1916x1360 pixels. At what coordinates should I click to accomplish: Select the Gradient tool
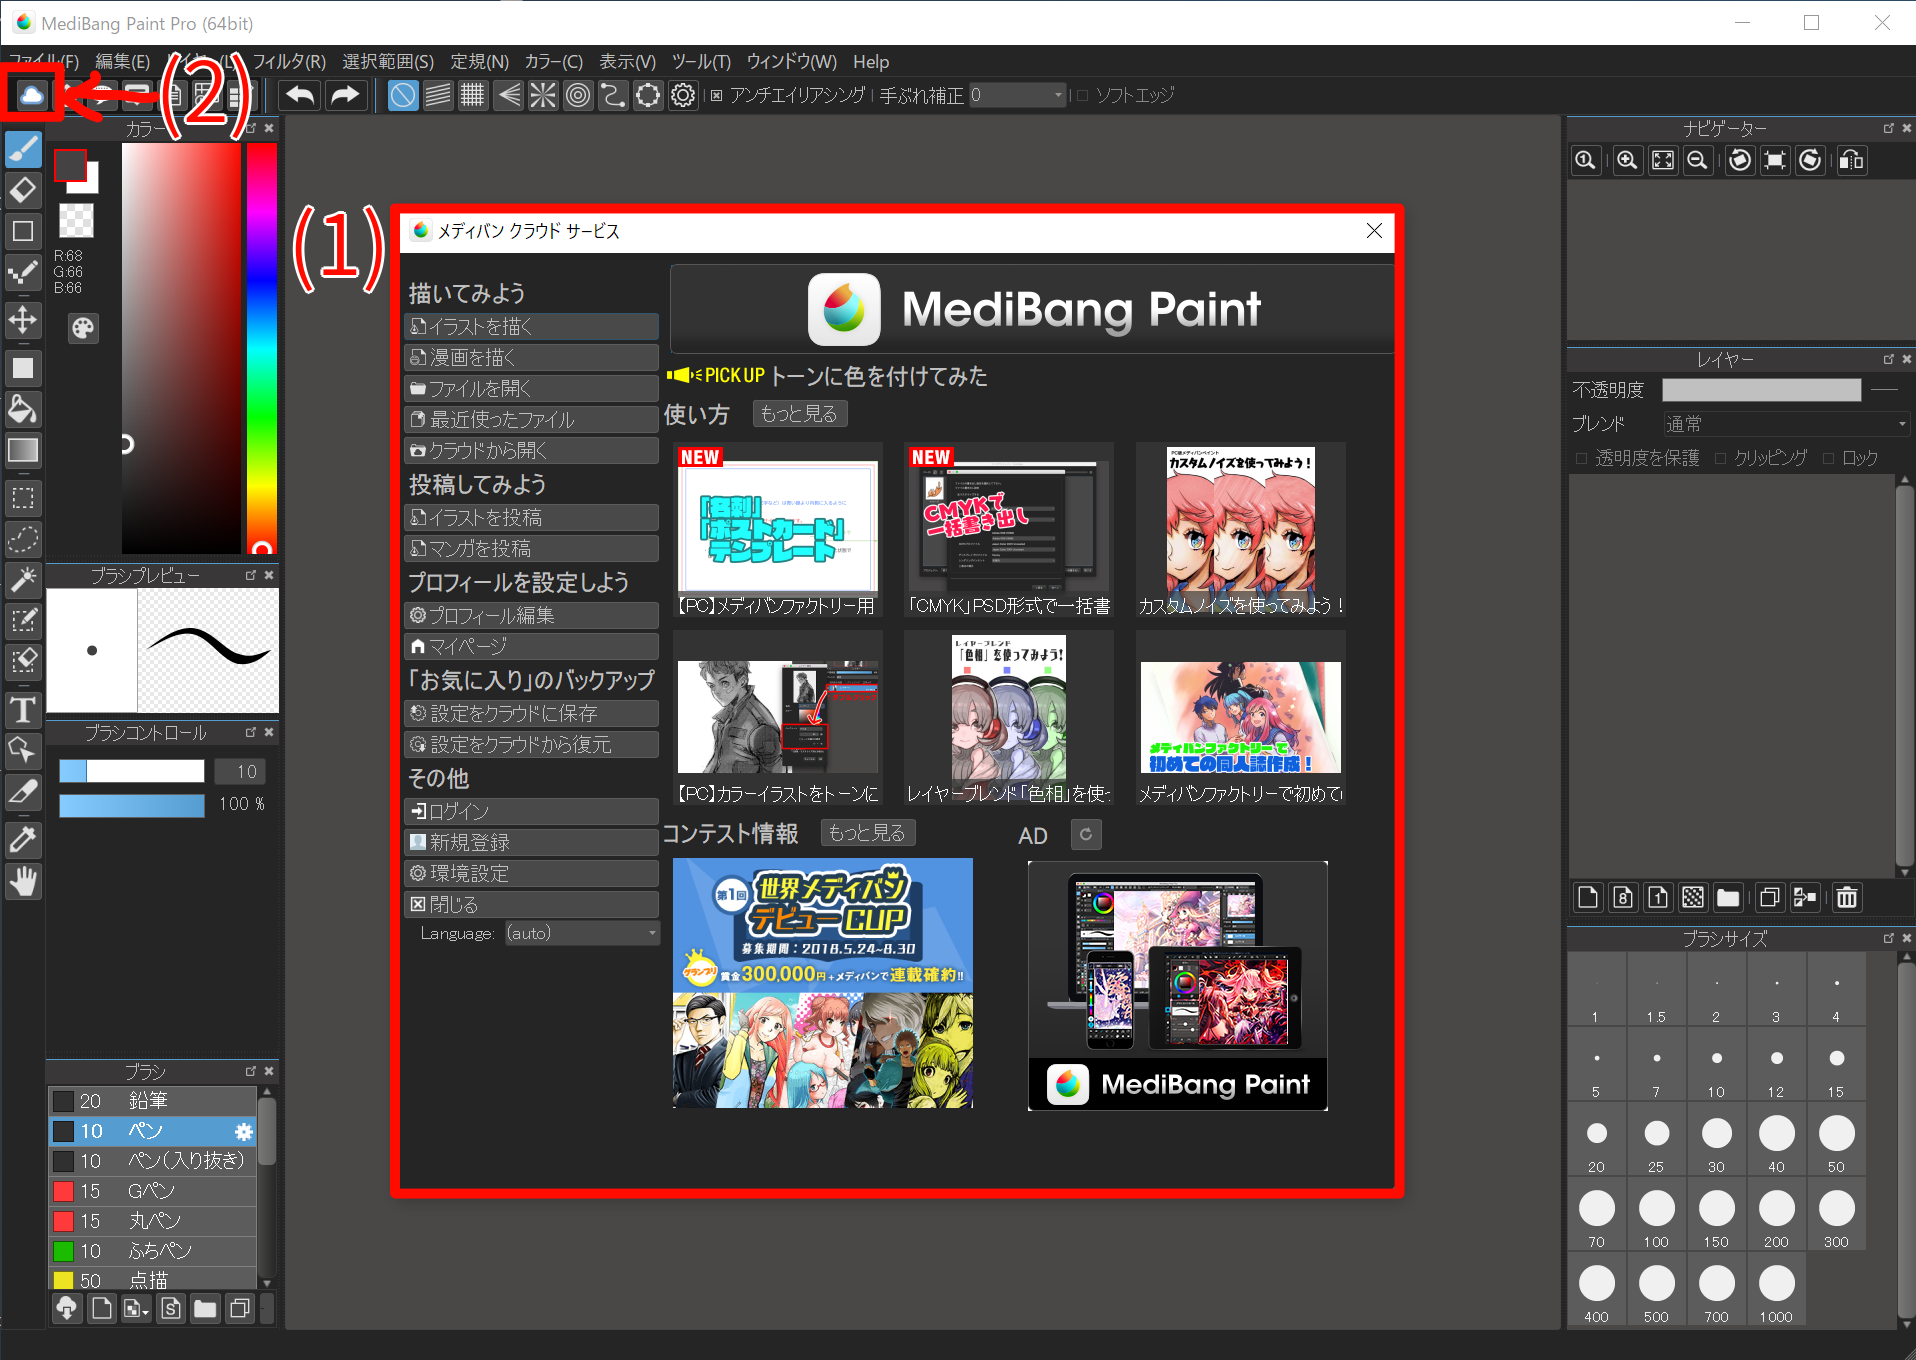tap(23, 450)
